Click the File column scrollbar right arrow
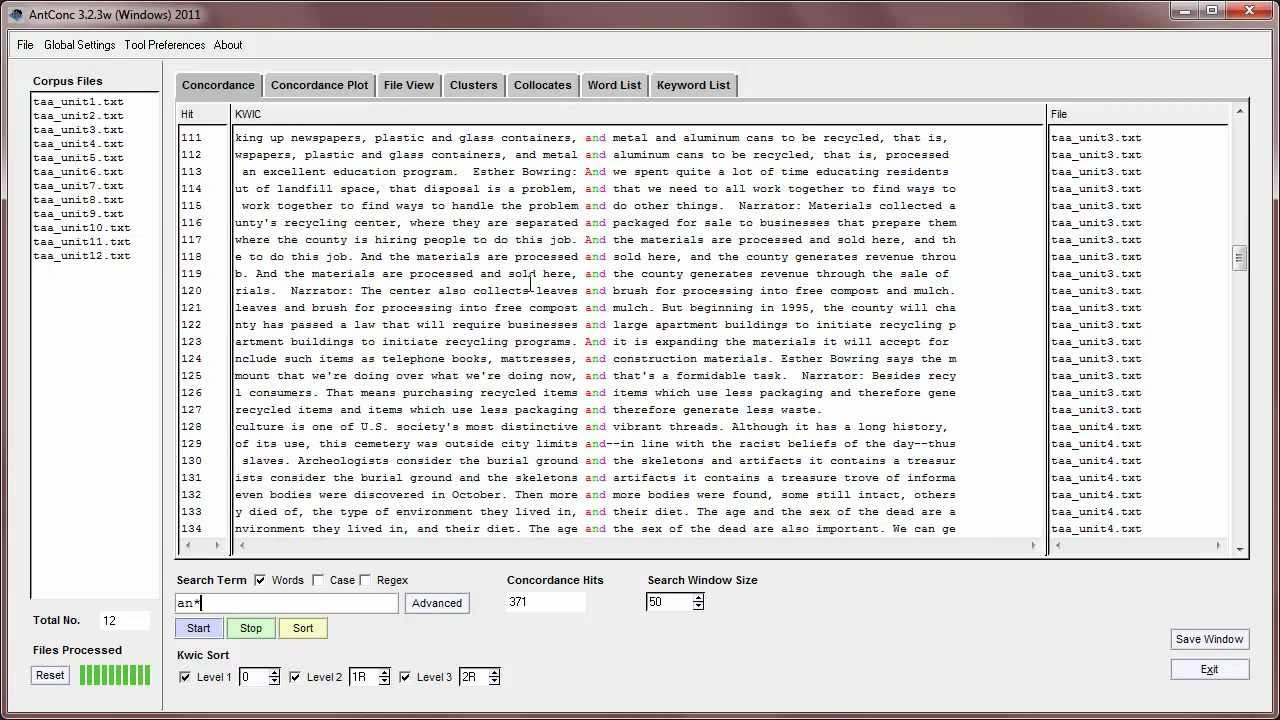This screenshot has width=1280, height=720. pyautogui.click(x=1218, y=545)
